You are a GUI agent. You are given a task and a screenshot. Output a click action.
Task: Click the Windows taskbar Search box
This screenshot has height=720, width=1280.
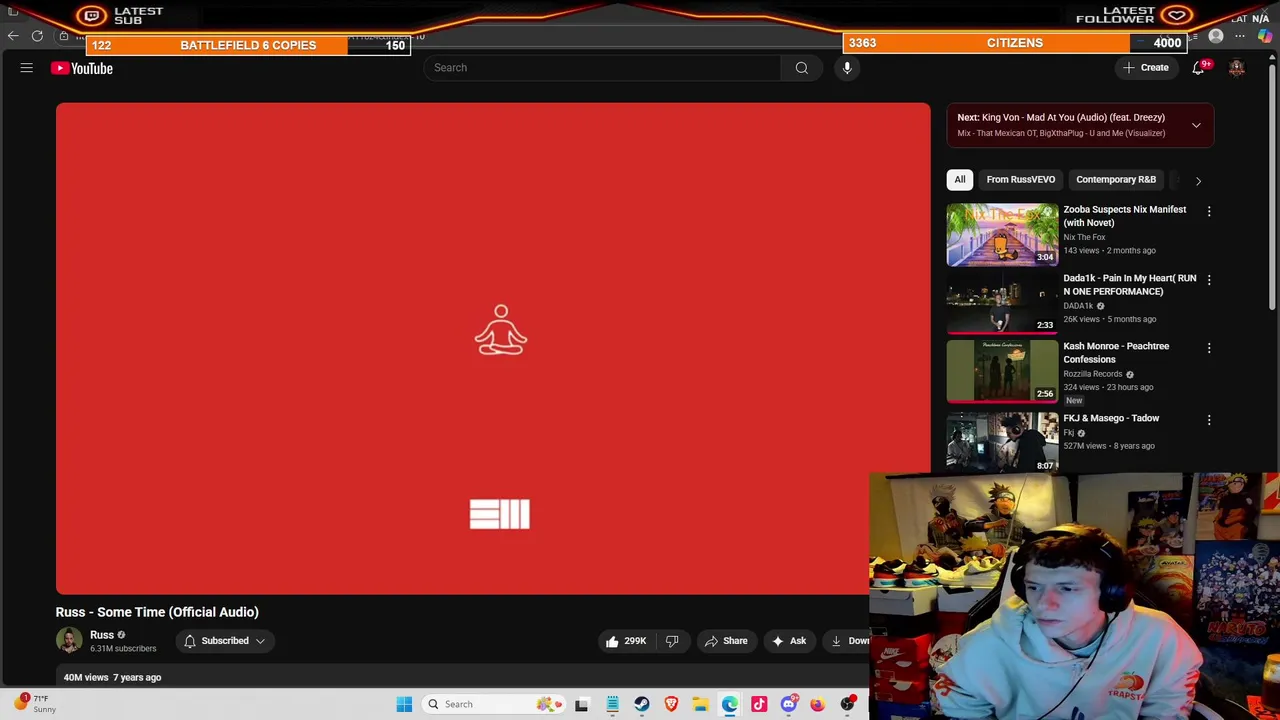point(495,704)
